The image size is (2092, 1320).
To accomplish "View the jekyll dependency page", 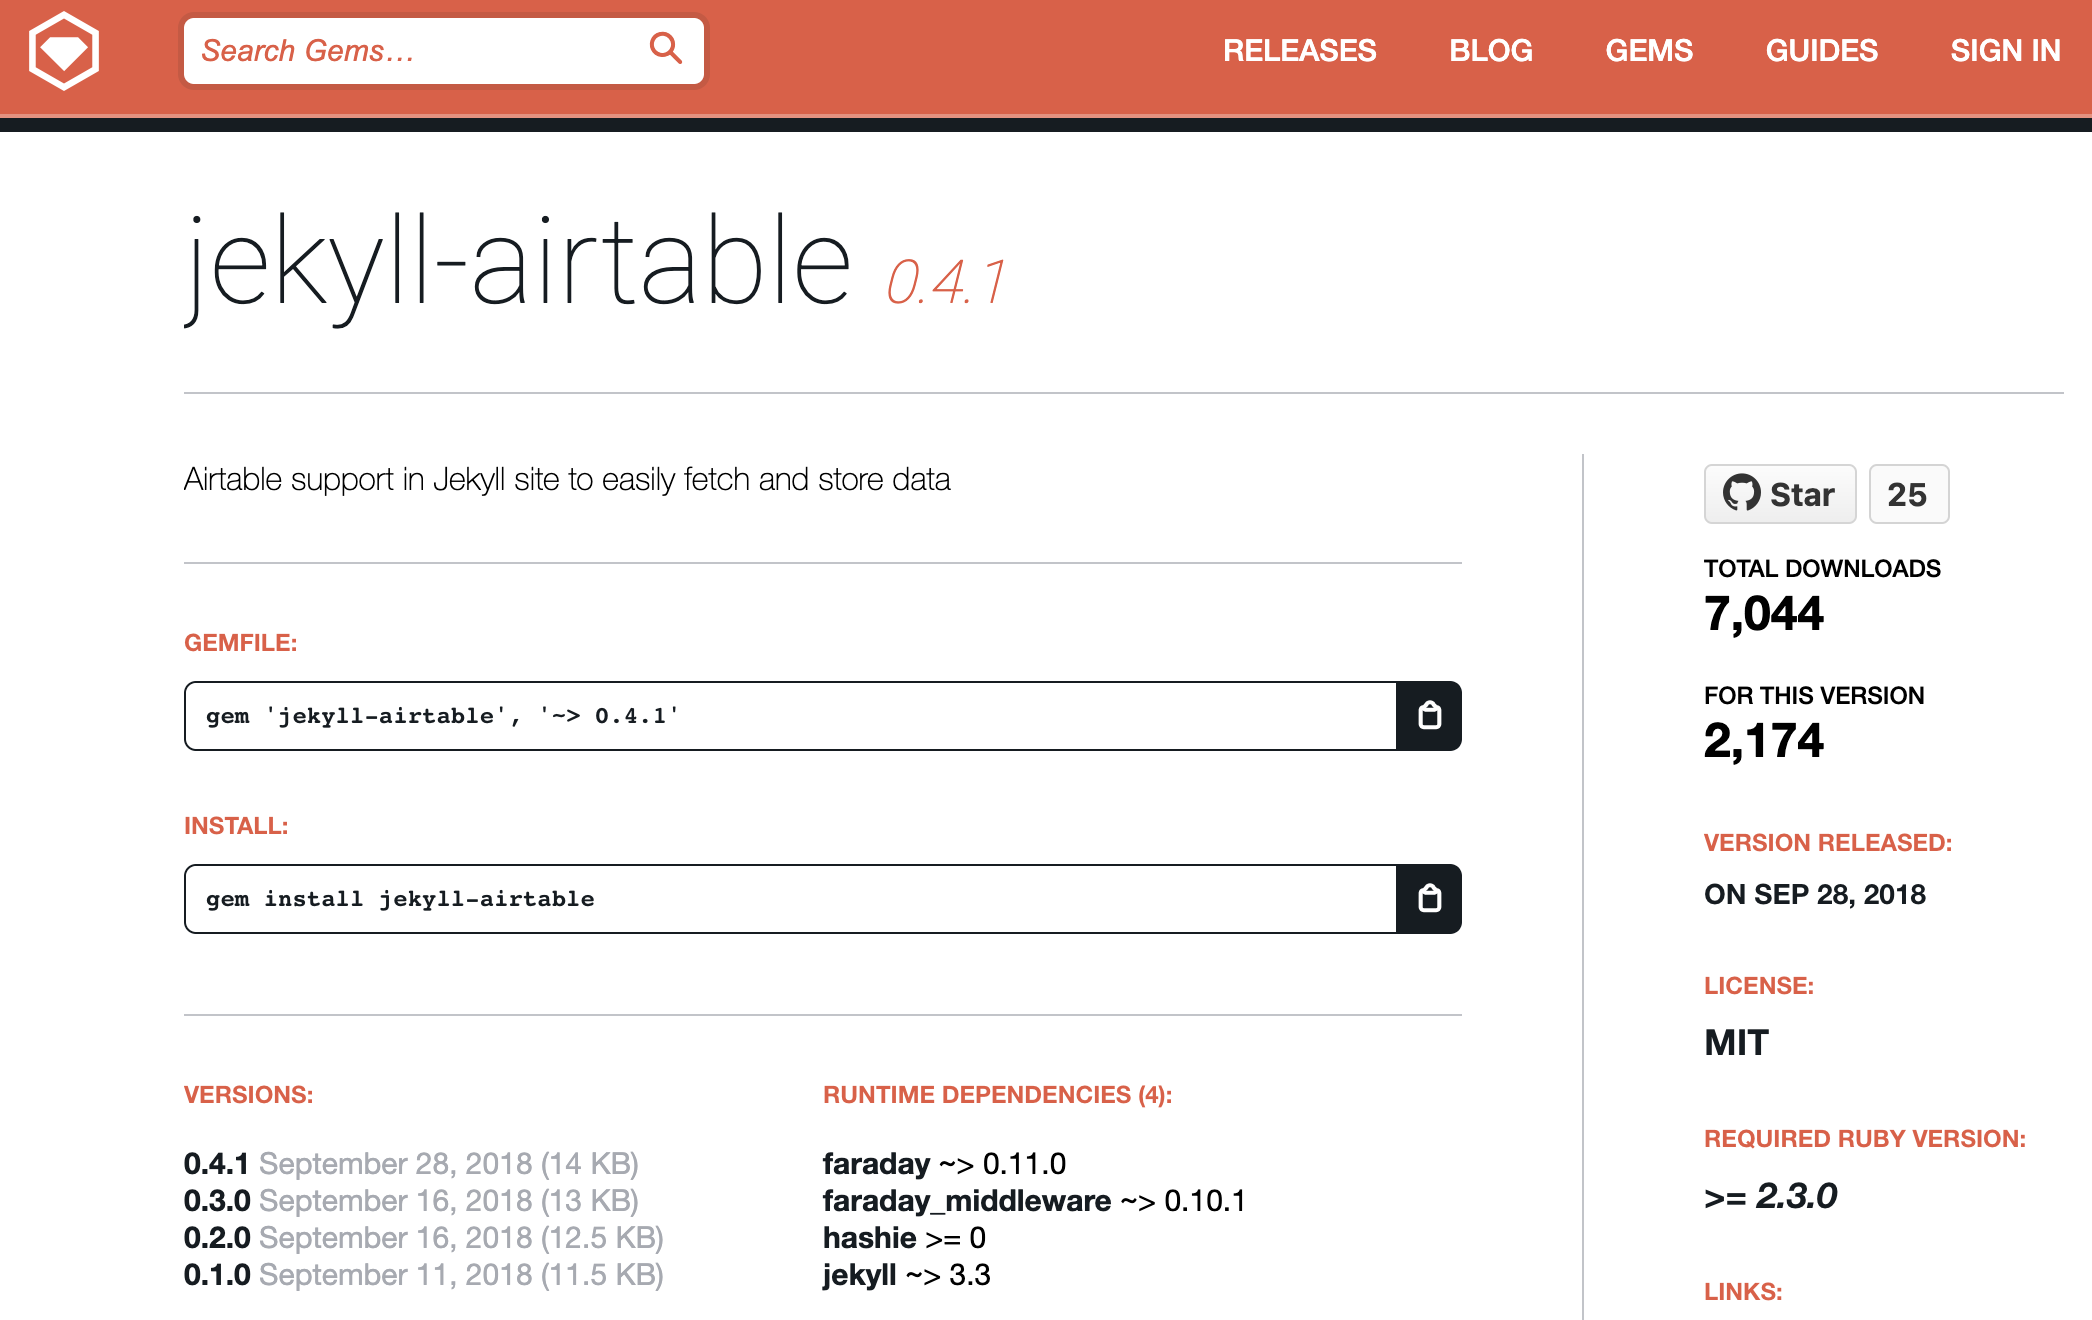I will (x=857, y=1274).
